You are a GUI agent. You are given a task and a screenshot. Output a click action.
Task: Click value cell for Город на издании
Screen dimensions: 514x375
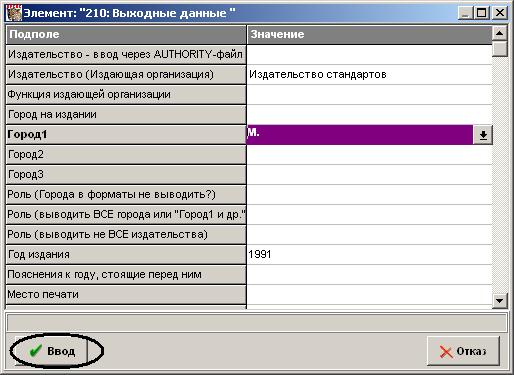(369, 115)
